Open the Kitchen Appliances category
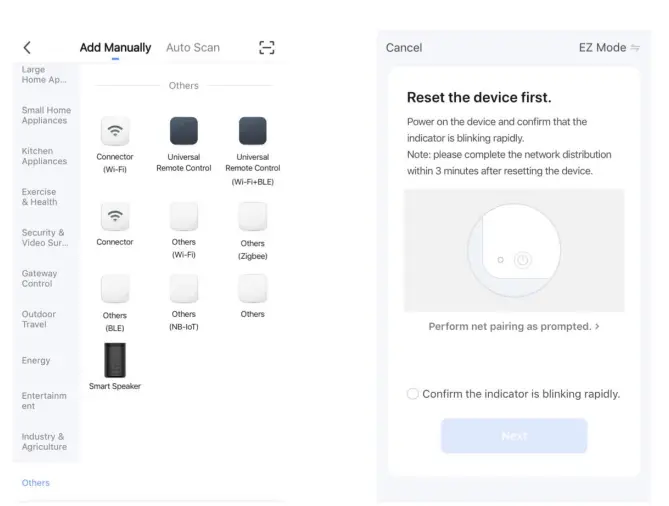Screen dimensions: 669x506 click(x=45, y=156)
